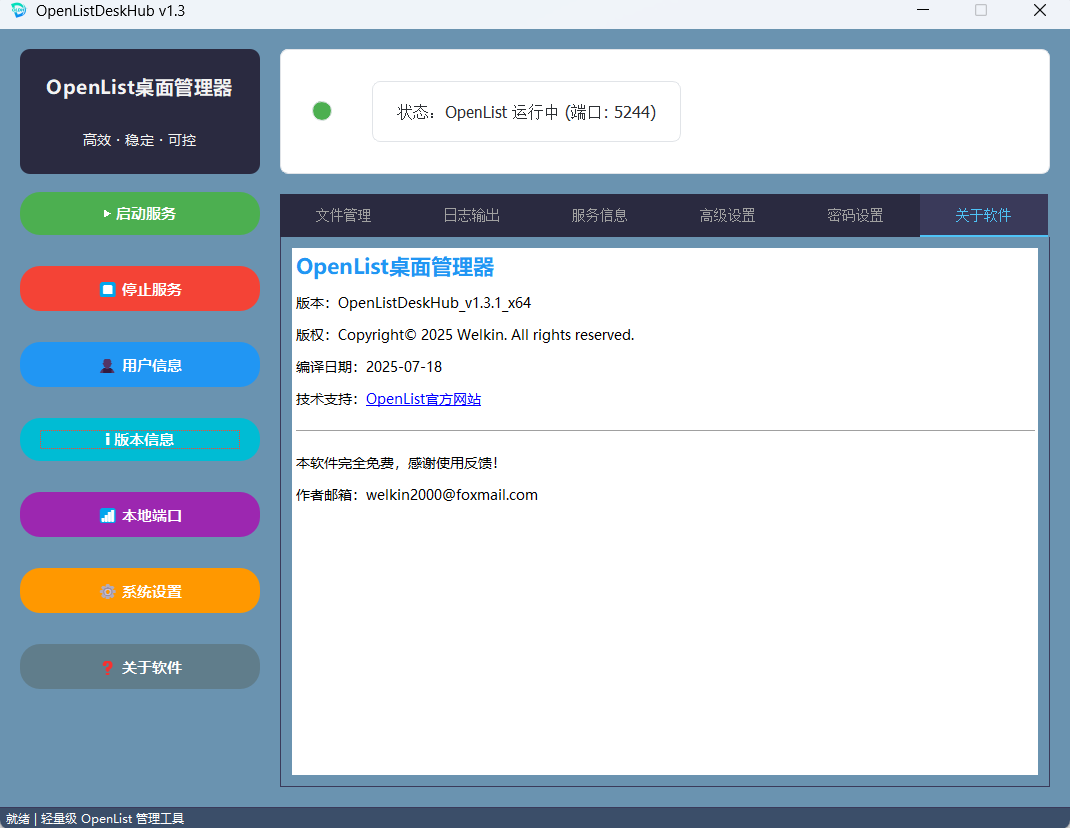Switch to the 文件管理 tab
The image size is (1070, 828).
343,216
